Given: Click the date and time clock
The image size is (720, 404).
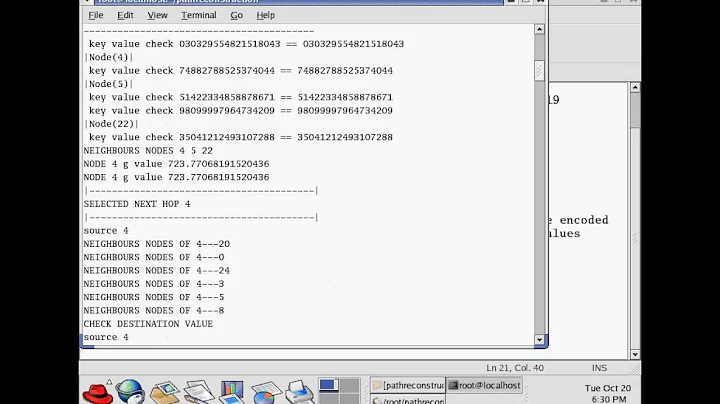Looking at the screenshot, I should click(x=608, y=393).
